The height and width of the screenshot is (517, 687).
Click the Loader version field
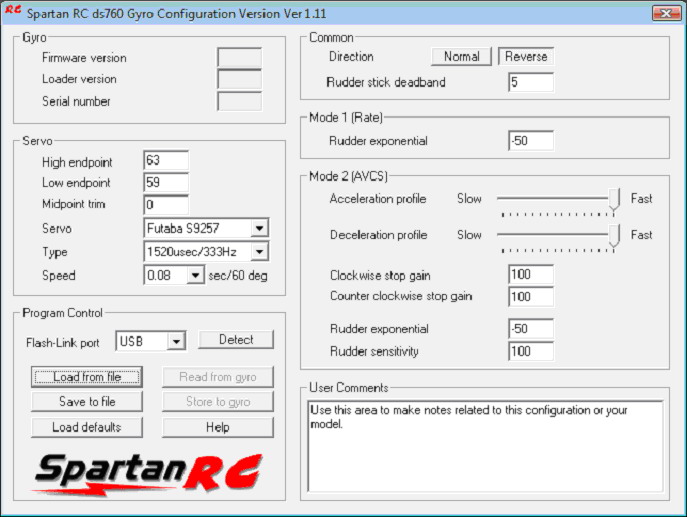point(240,79)
